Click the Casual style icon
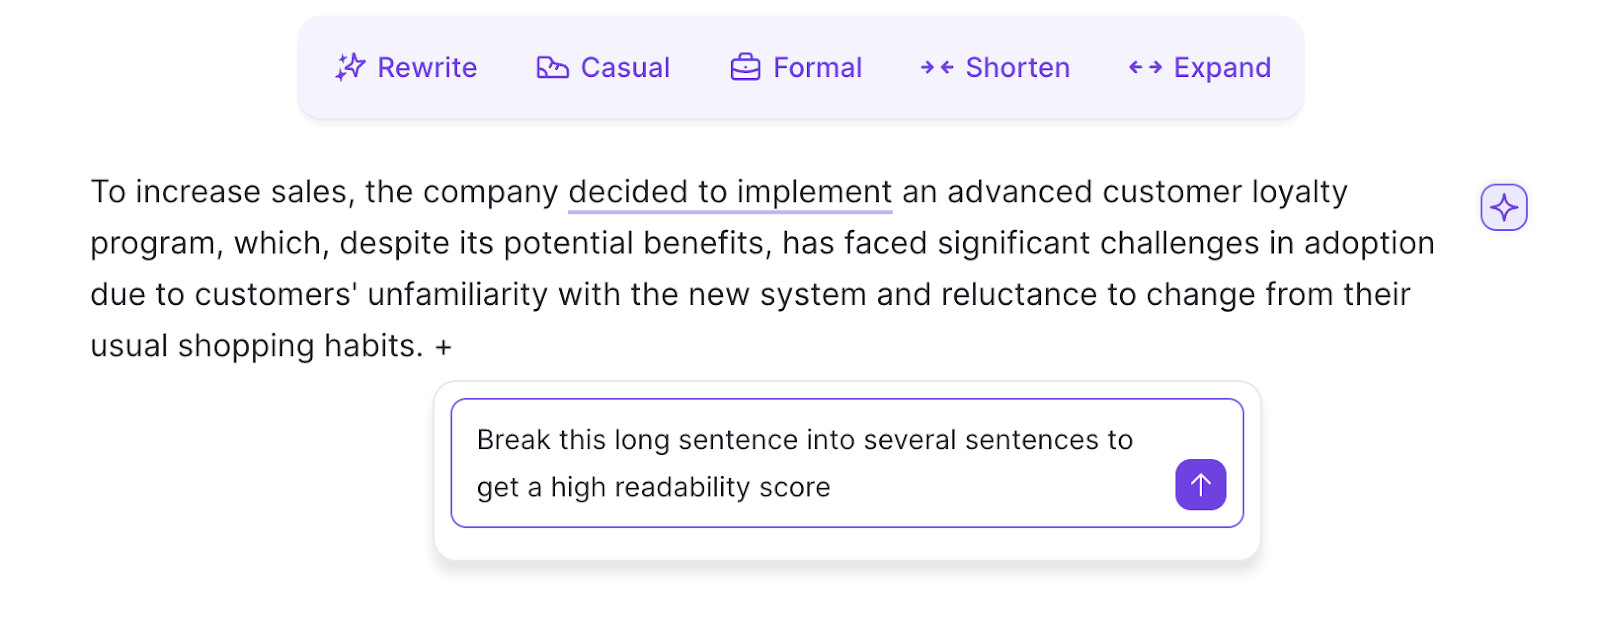 coord(552,66)
